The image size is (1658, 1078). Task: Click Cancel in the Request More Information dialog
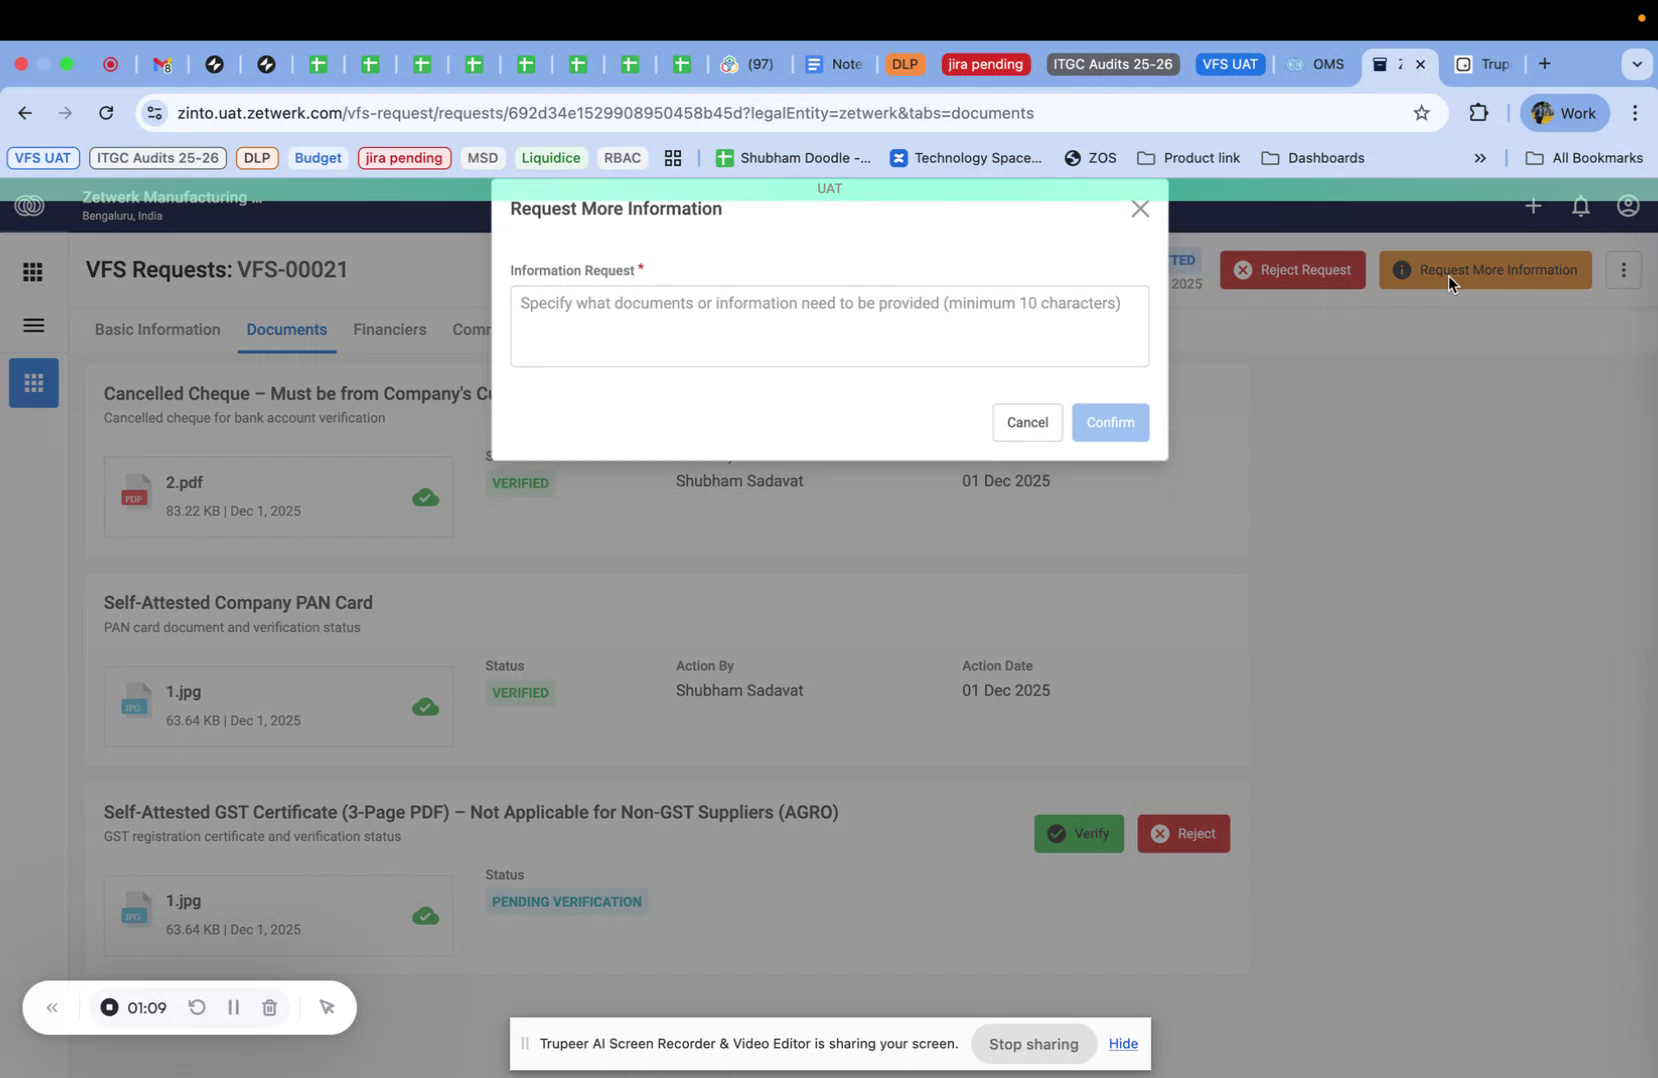[x=1027, y=422]
